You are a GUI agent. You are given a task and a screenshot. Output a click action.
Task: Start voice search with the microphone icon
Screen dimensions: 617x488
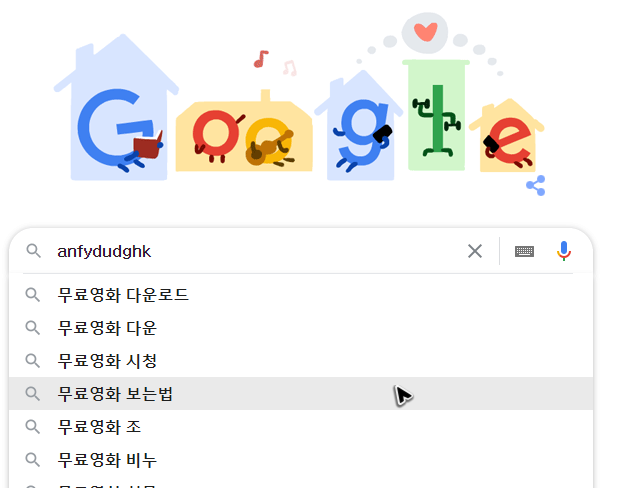coord(563,251)
